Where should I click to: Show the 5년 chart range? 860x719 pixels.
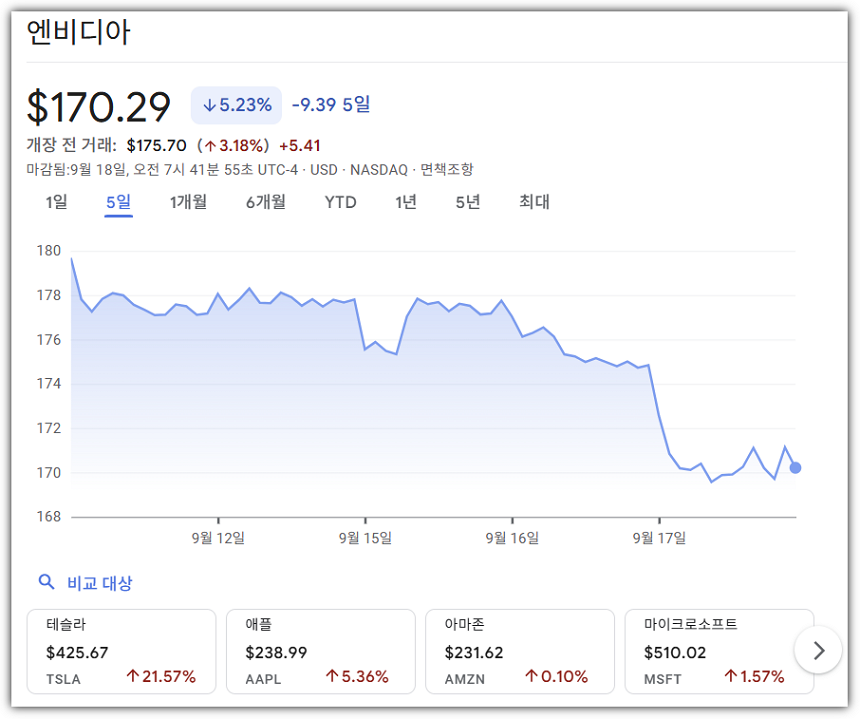tap(468, 202)
